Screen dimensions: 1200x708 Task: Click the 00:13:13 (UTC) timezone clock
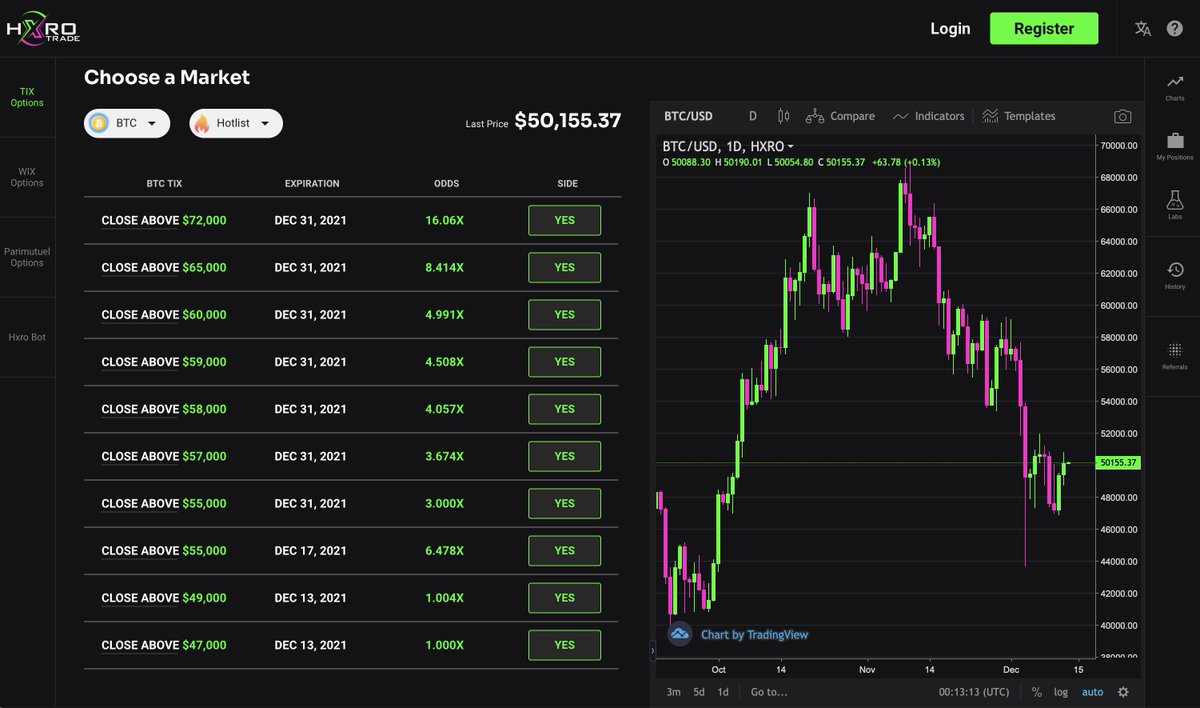(974, 692)
